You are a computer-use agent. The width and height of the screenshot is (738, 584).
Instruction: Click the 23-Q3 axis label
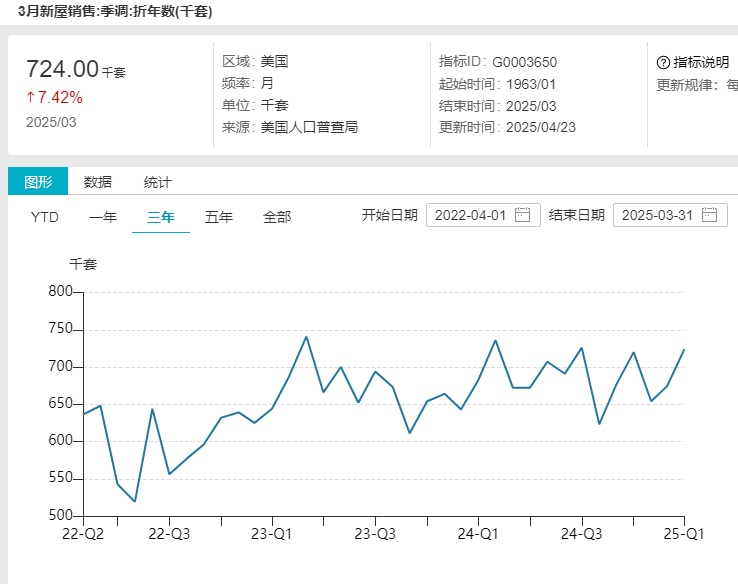[x=375, y=534]
